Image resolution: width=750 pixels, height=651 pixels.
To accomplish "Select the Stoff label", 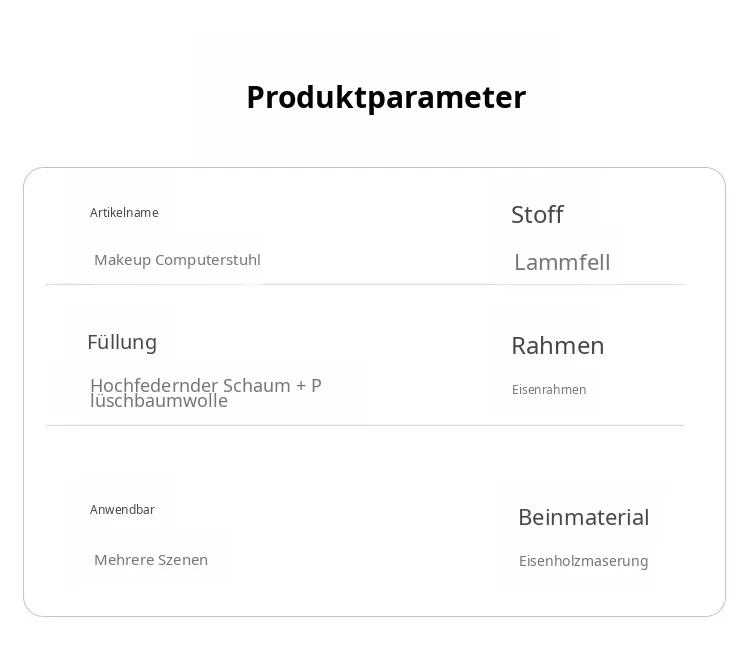I will [x=537, y=214].
